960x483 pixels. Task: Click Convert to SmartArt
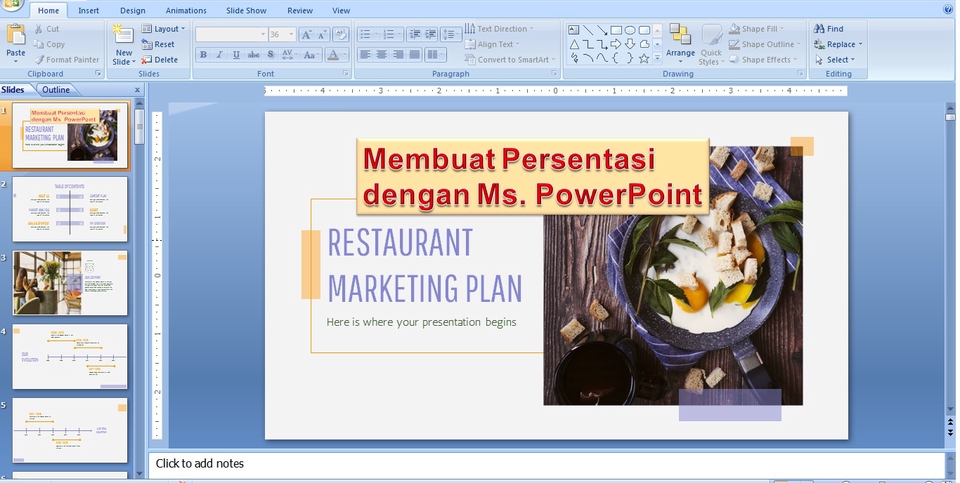509,59
